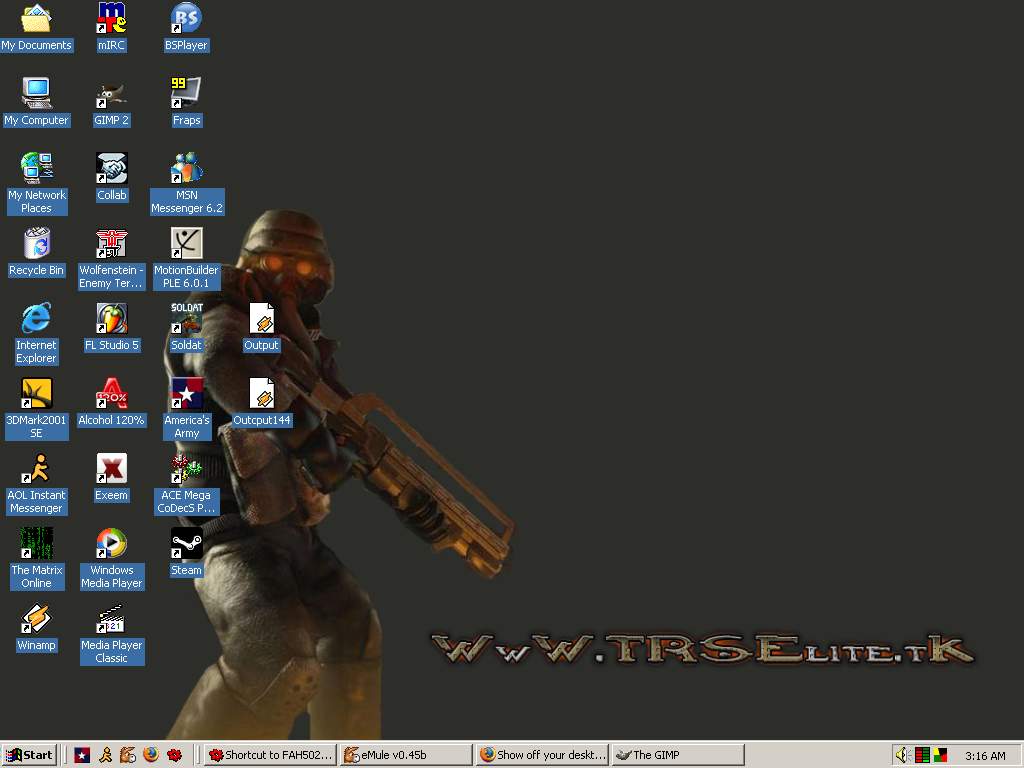Image resolution: width=1024 pixels, height=768 pixels.
Task: Switch to the Firefox 'Show off your deskt...' window
Action: click(542, 755)
